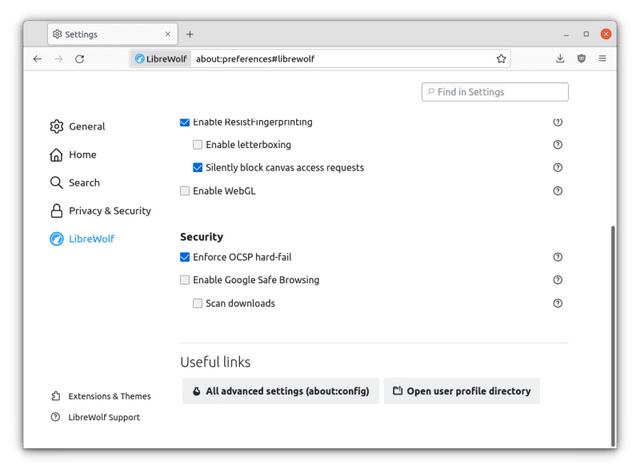The image size is (640, 473).
Task: Enable the WebGL checkbox
Action: pos(185,191)
